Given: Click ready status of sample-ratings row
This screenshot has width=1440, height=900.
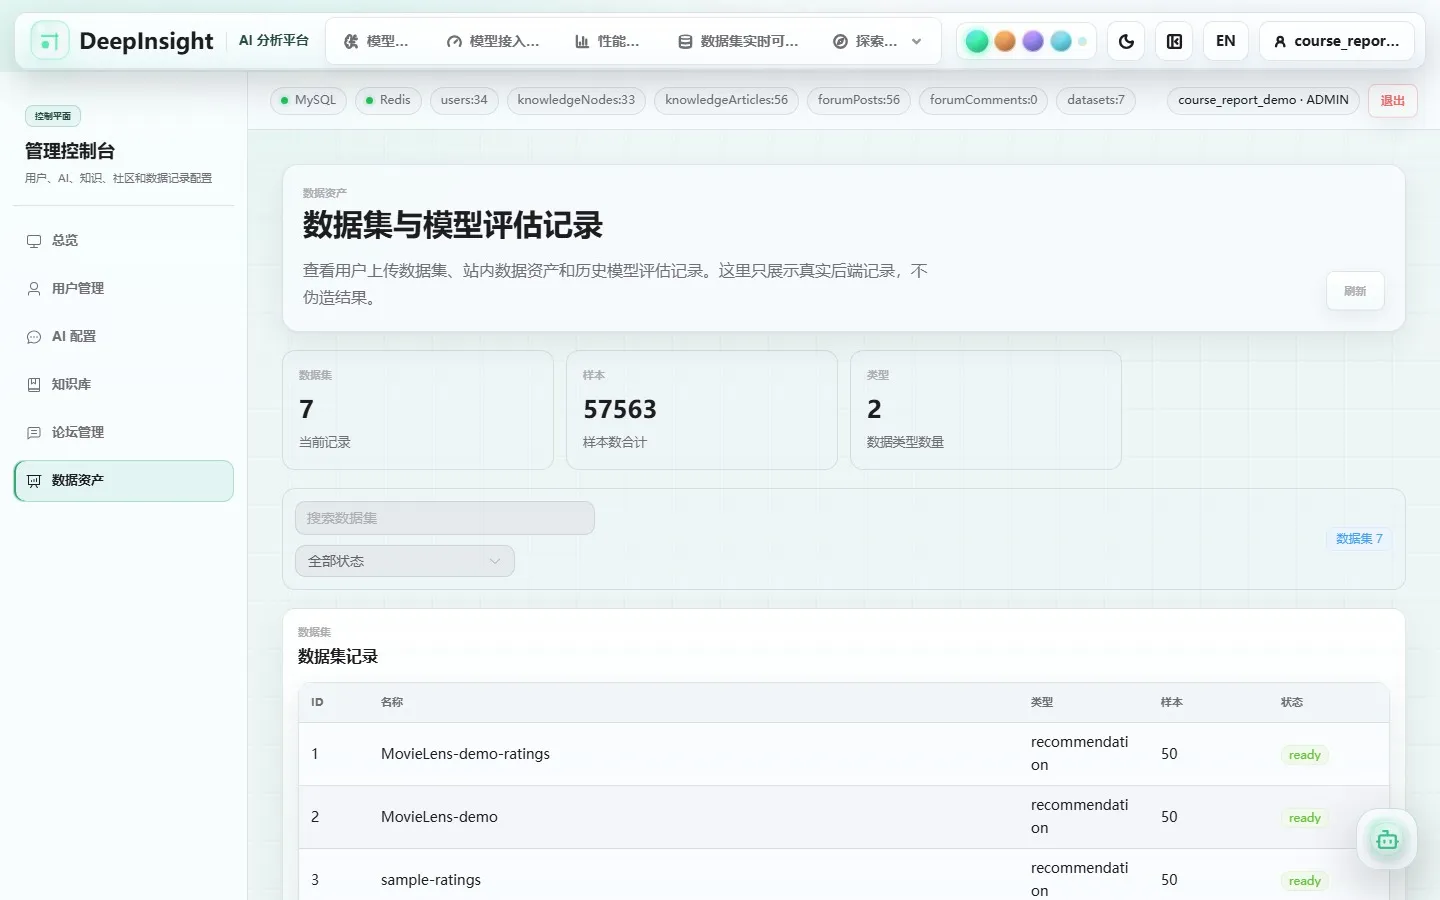Looking at the screenshot, I should pyautogui.click(x=1304, y=881).
